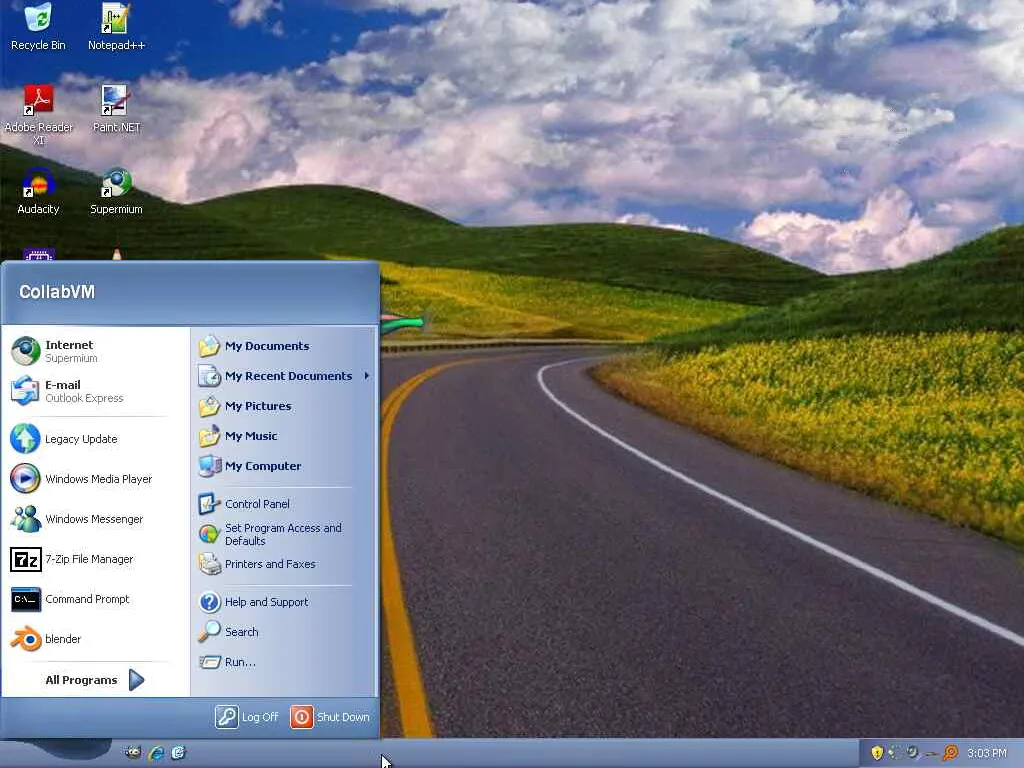Viewport: 1024px width, 768px height.
Task: Open E-mail Outlook Express entry
Action: click(x=95, y=391)
